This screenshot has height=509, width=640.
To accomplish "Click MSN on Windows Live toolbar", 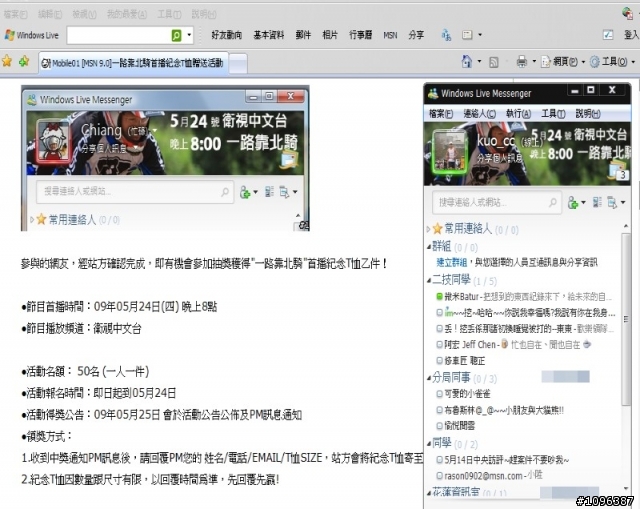I will pos(390,36).
